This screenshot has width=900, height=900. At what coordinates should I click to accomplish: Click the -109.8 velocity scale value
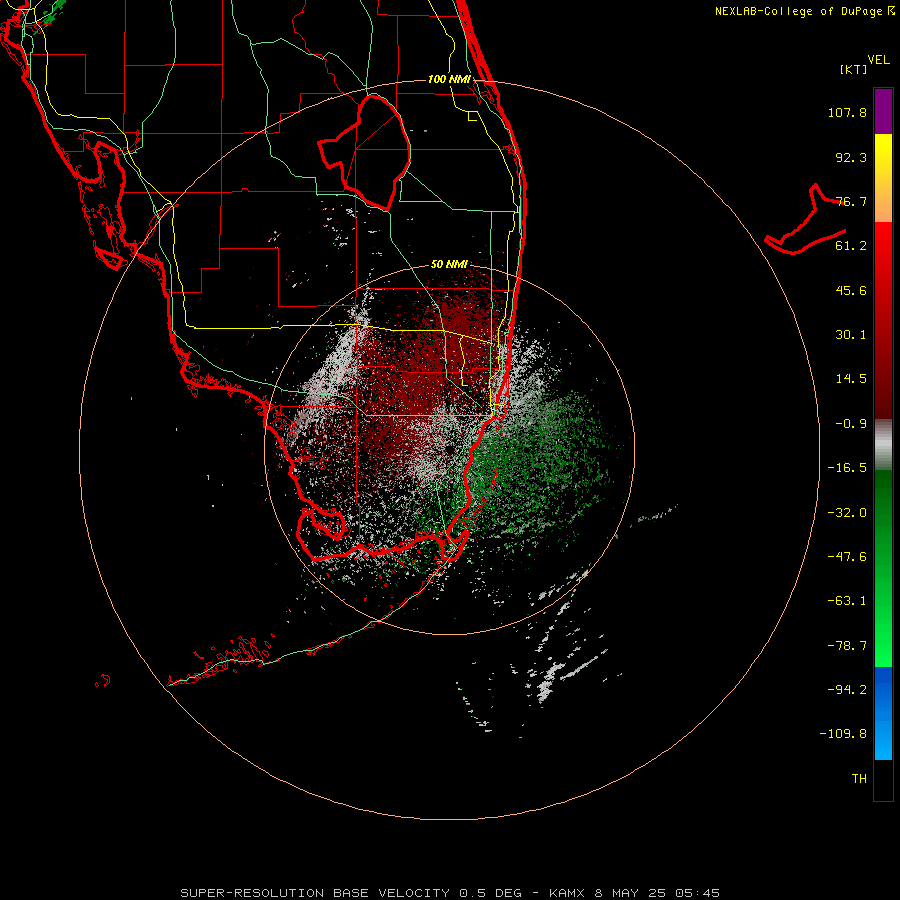(x=843, y=734)
